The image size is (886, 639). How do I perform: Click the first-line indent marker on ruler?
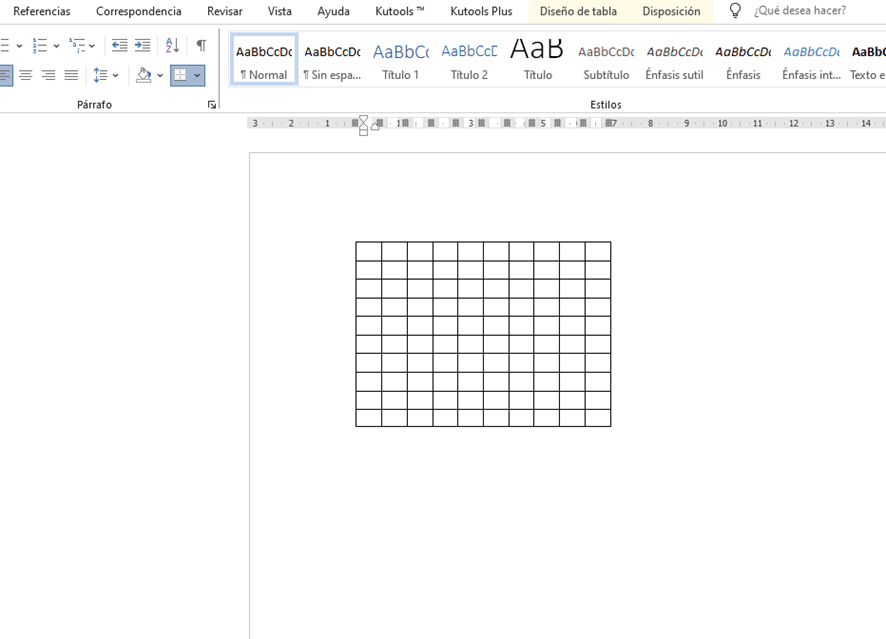(363, 119)
